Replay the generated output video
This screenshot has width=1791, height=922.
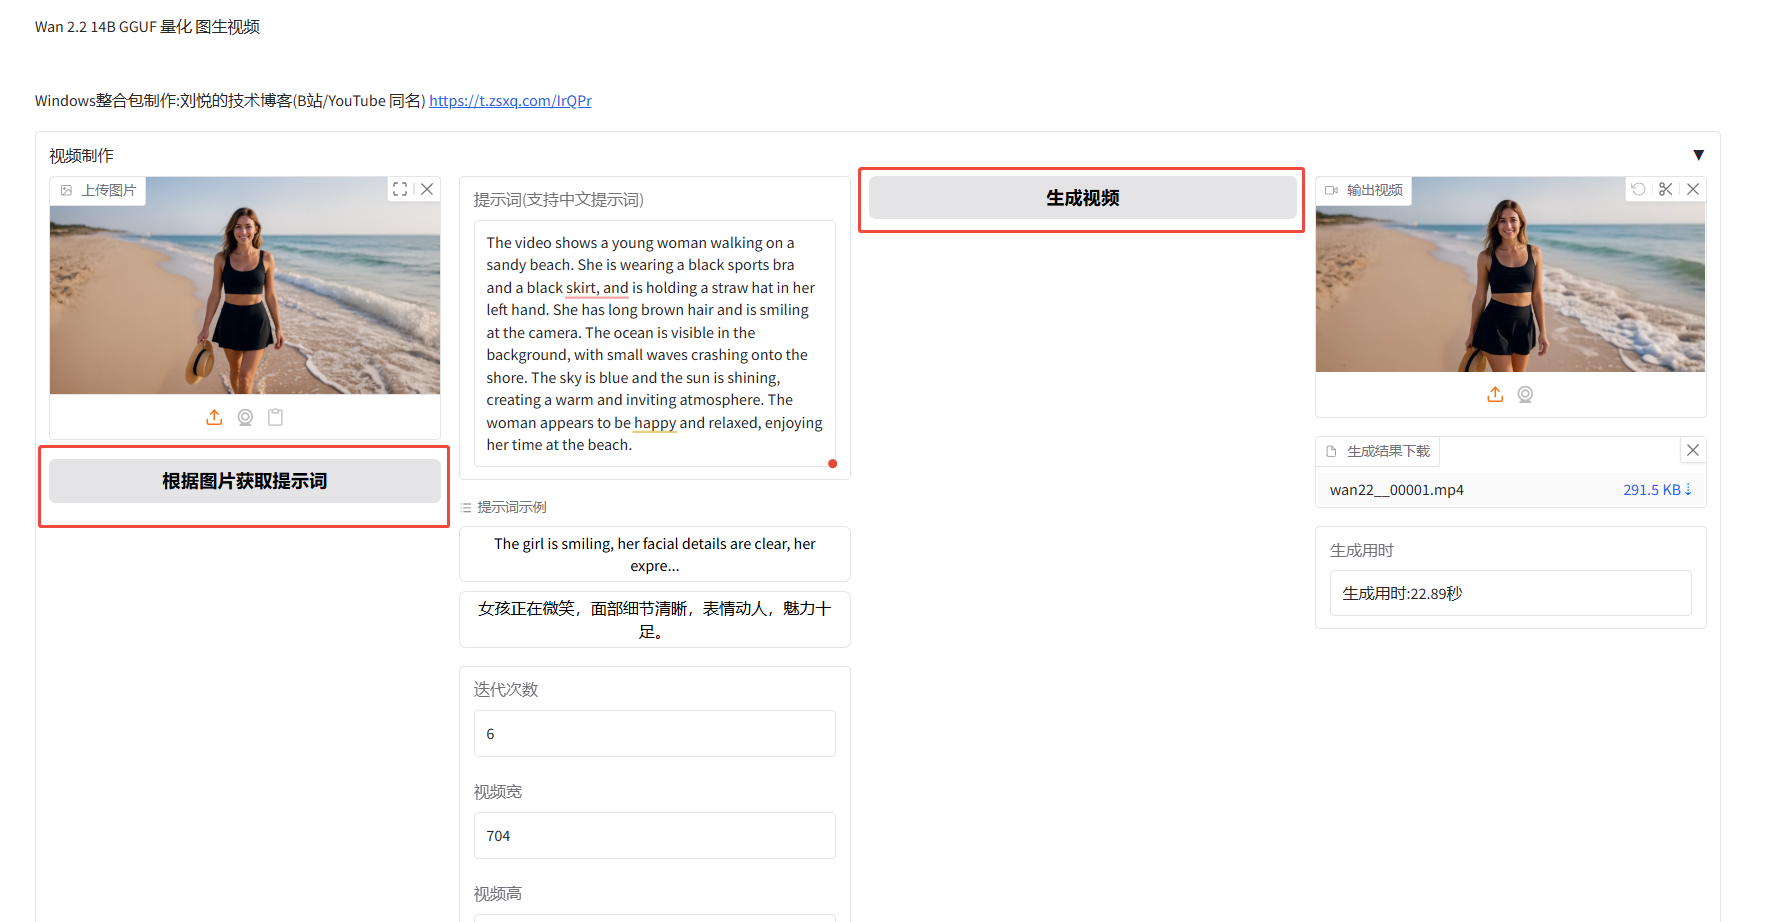[x=1638, y=188]
